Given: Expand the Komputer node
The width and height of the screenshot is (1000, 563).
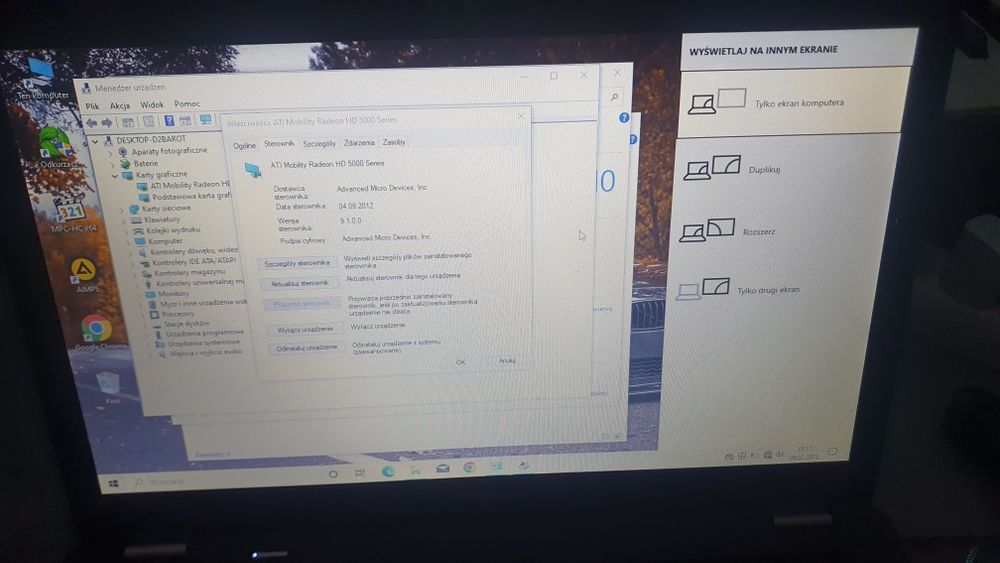Looking at the screenshot, I should pos(129,242).
